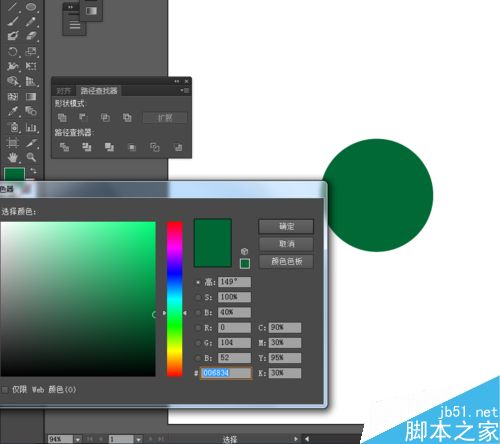Select the S saturation radio button
Viewport: 500px width, 444px height.
pos(198,297)
